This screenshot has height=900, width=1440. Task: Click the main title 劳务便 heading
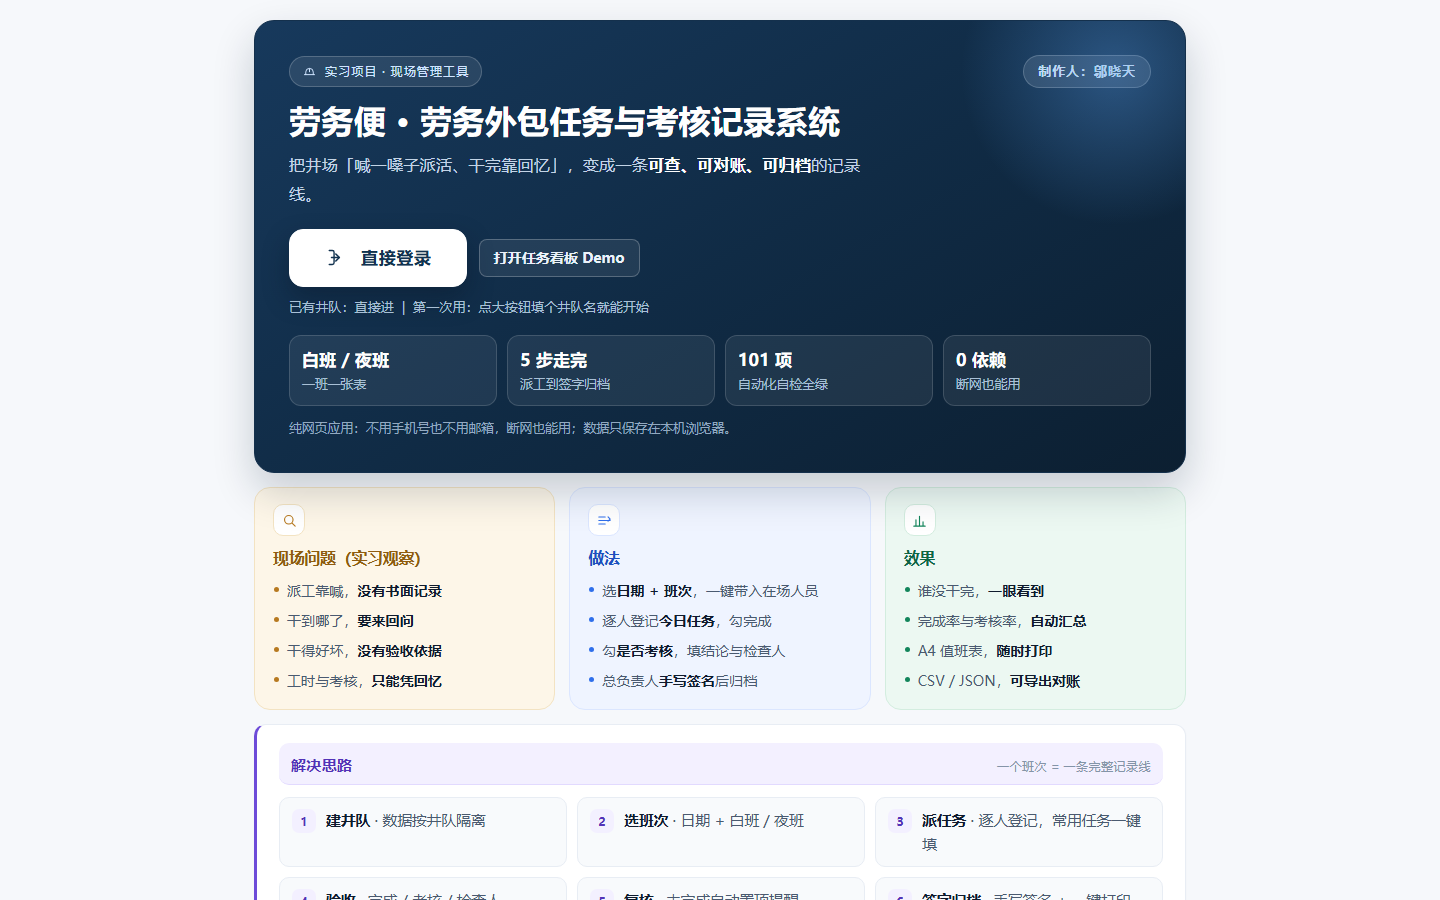564,122
